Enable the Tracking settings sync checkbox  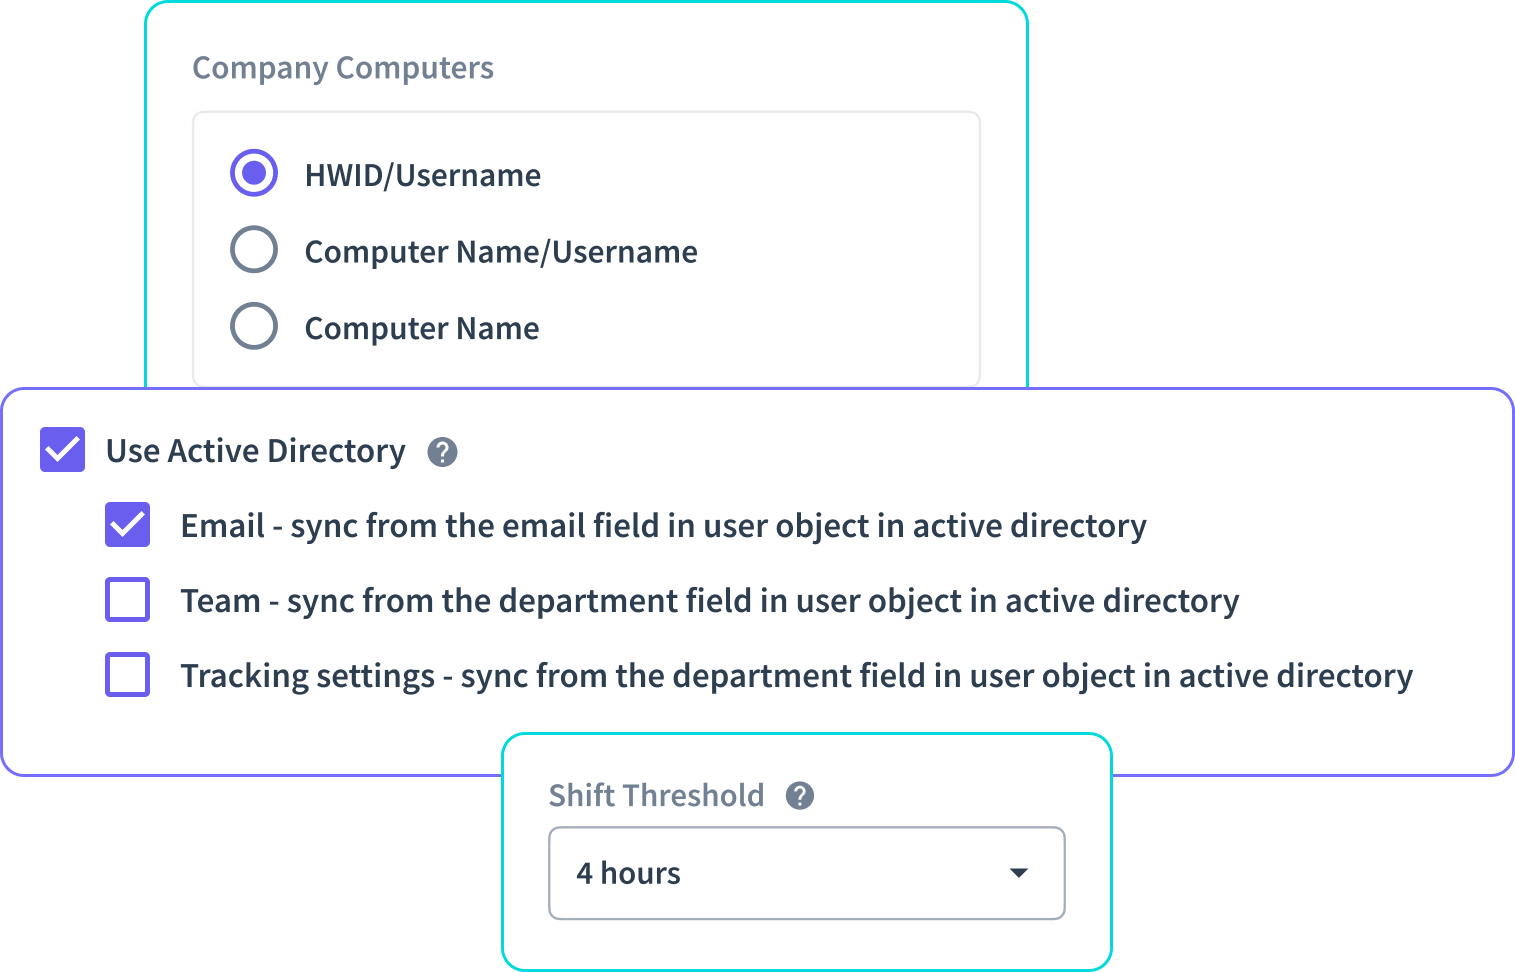click(x=127, y=675)
